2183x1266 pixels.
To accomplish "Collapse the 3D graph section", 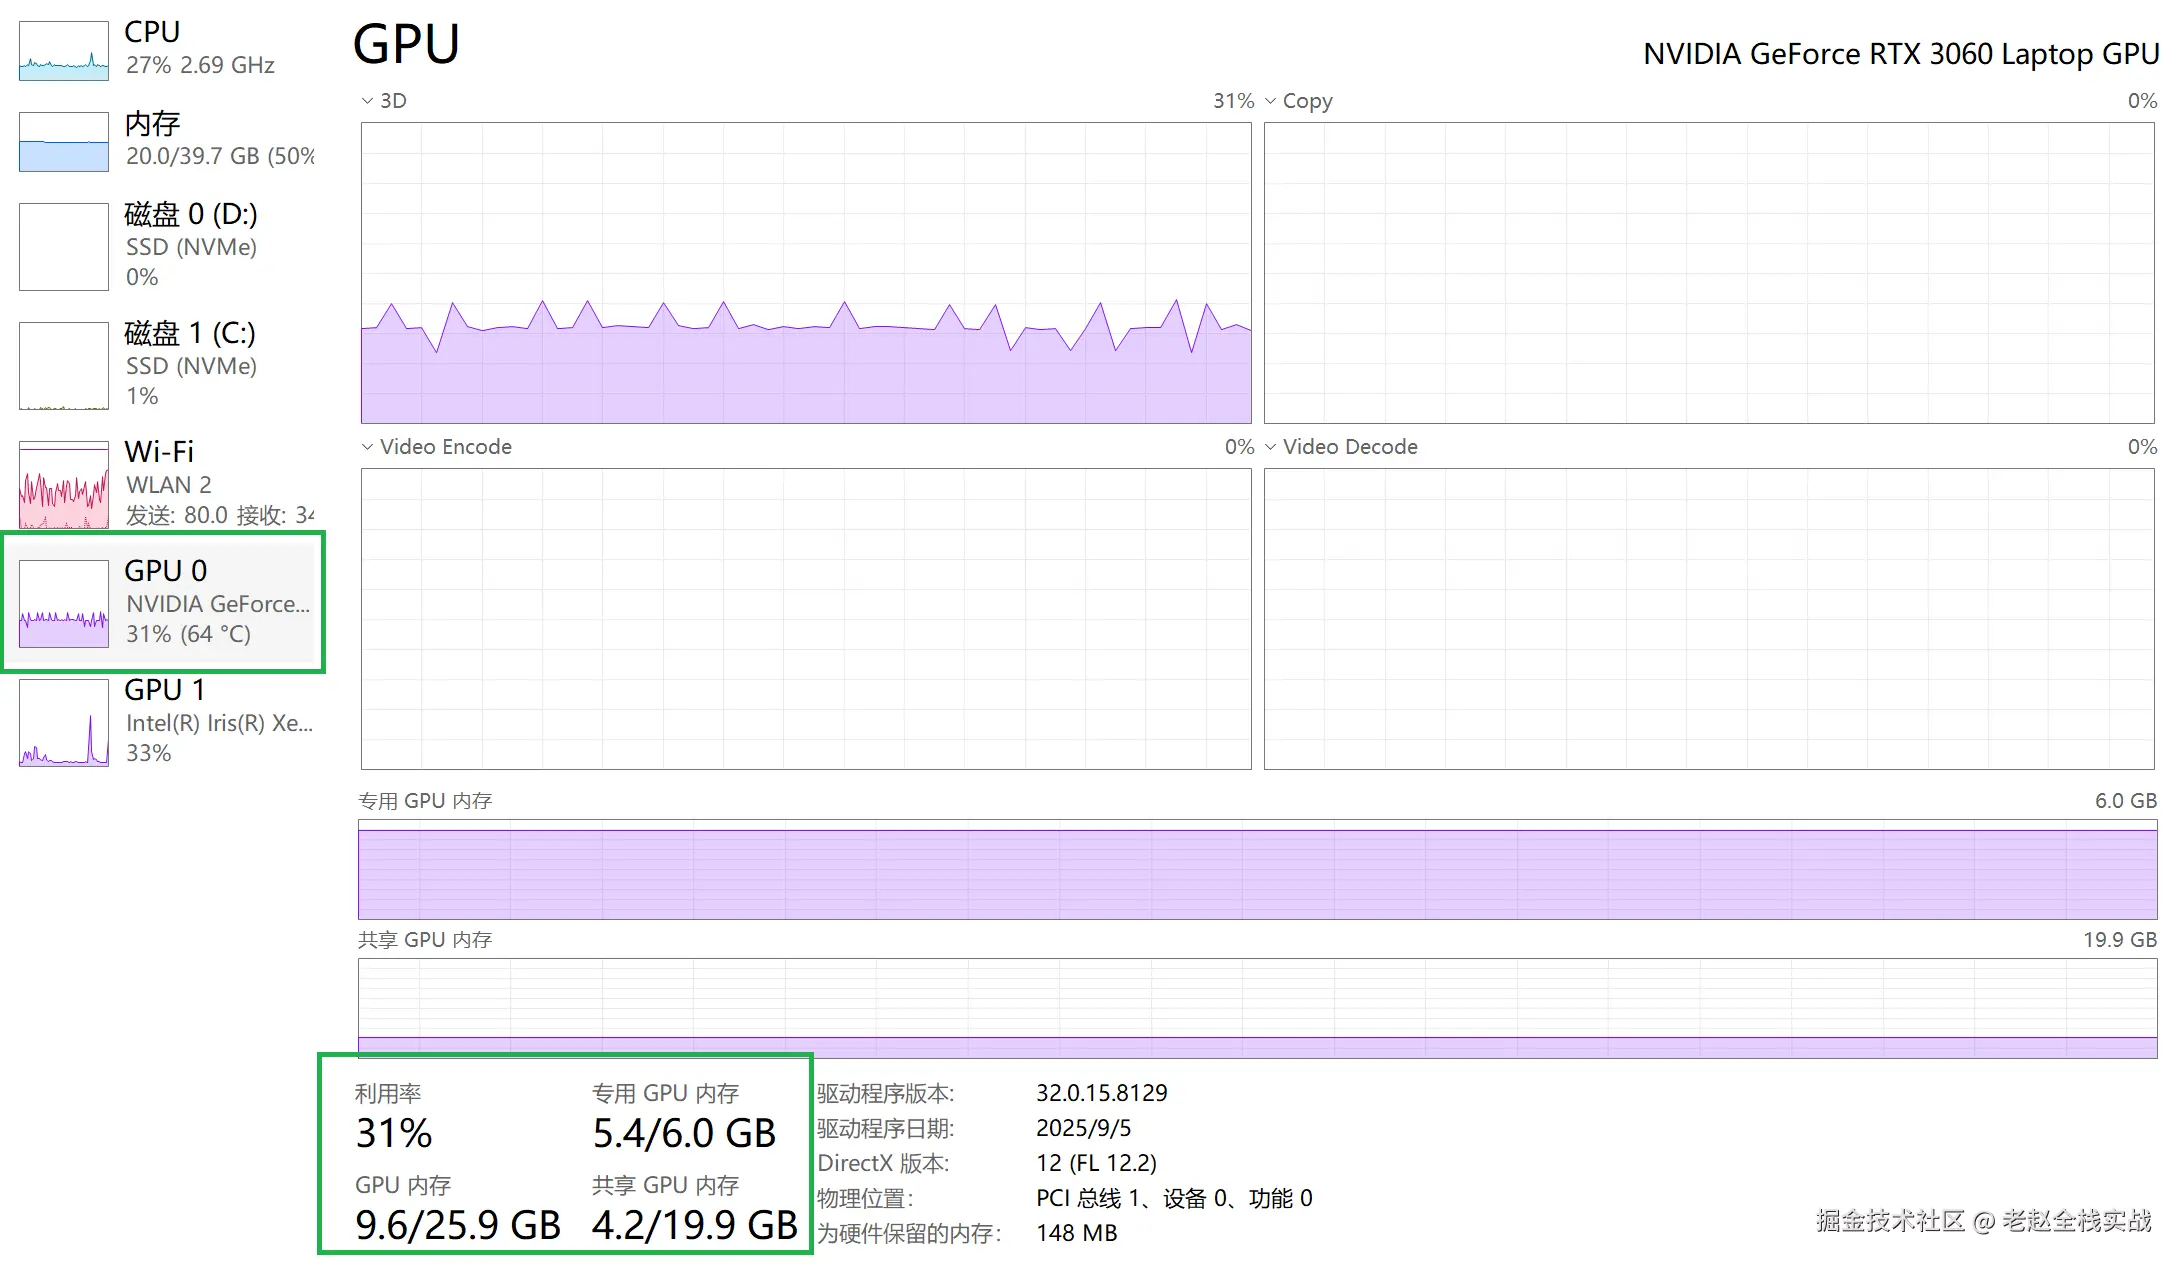I will [367, 100].
